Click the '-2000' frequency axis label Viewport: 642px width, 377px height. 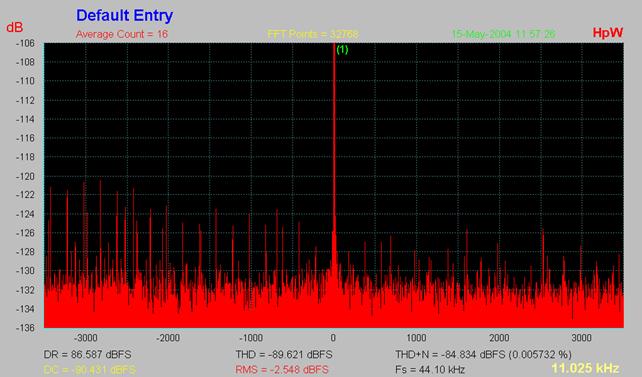[x=168, y=338]
